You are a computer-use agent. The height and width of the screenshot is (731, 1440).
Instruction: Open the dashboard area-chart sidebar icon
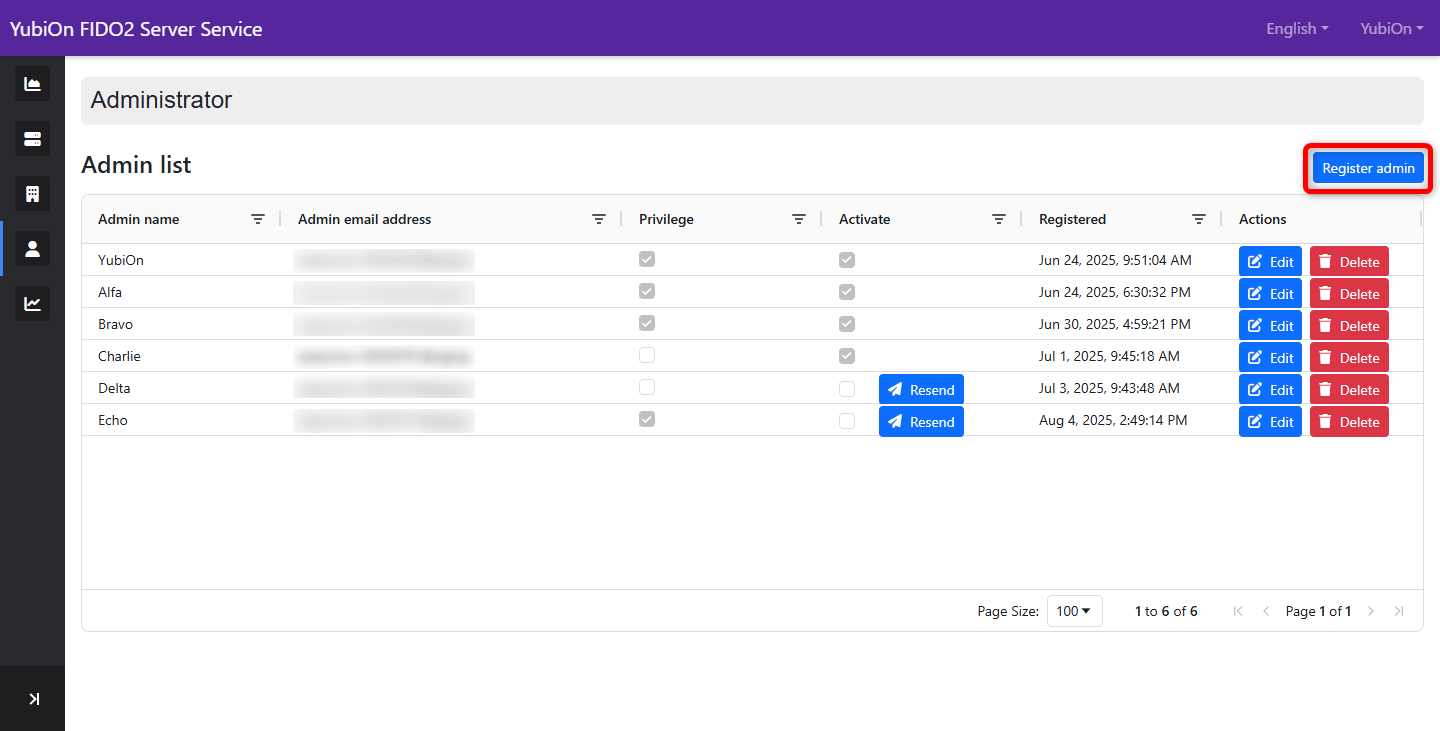32,84
